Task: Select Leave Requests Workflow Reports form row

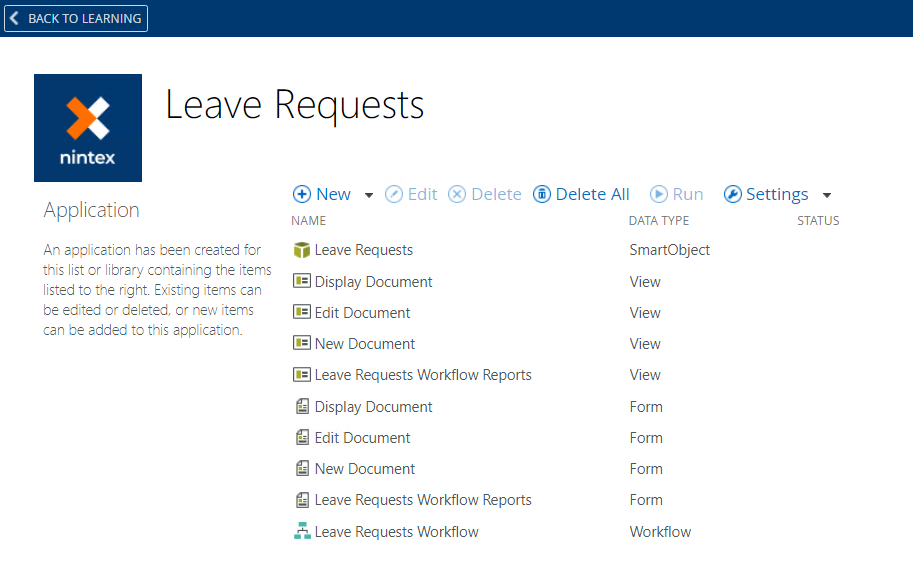Action: pyautogui.click(x=423, y=500)
